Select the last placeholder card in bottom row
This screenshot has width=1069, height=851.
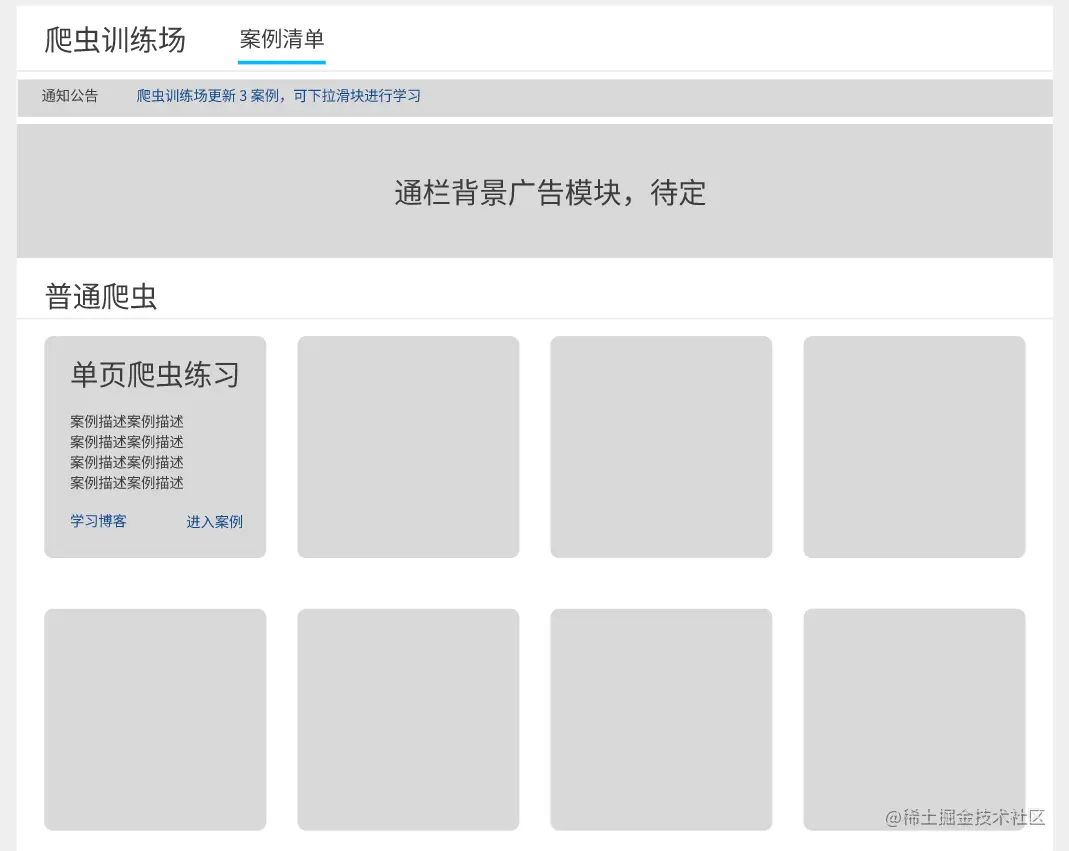tap(914, 719)
